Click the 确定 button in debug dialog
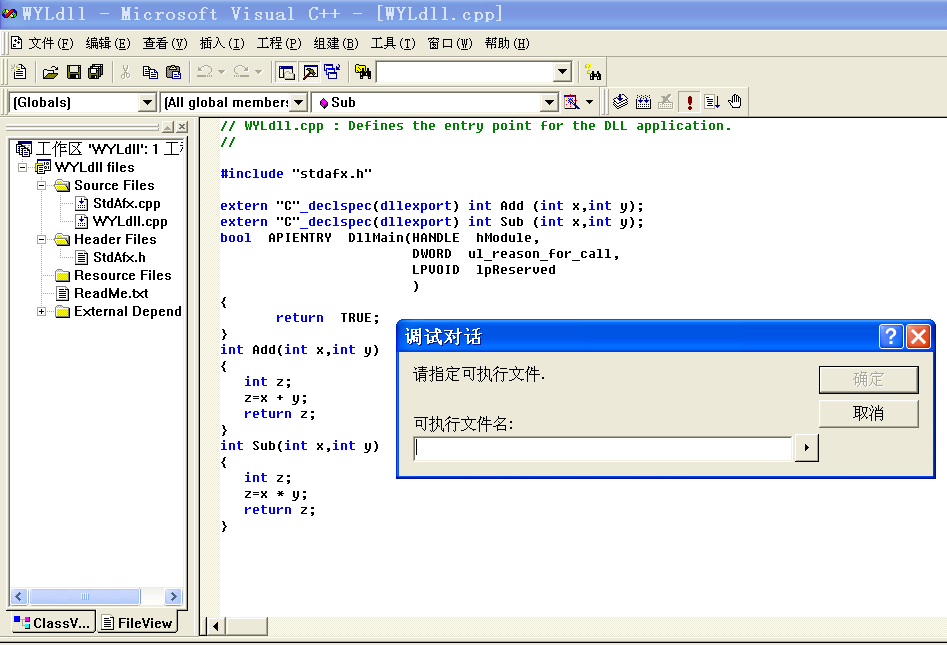The image size is (947, 645). [x=868, y=379]
